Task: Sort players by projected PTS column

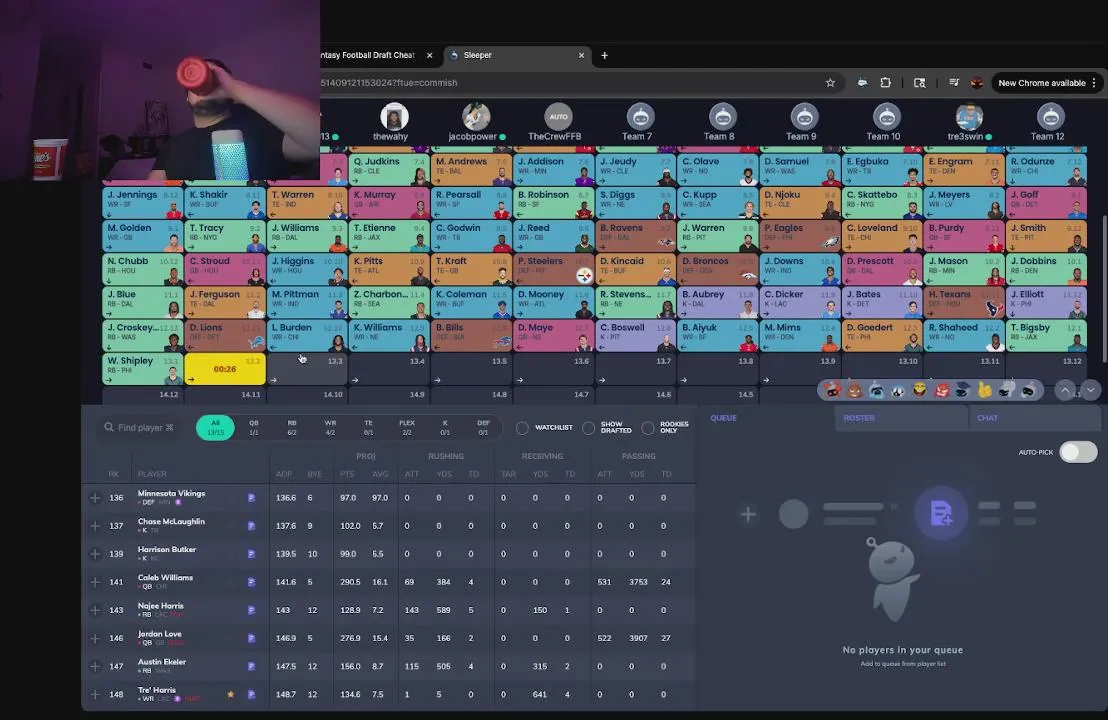Action: [347, 474]
